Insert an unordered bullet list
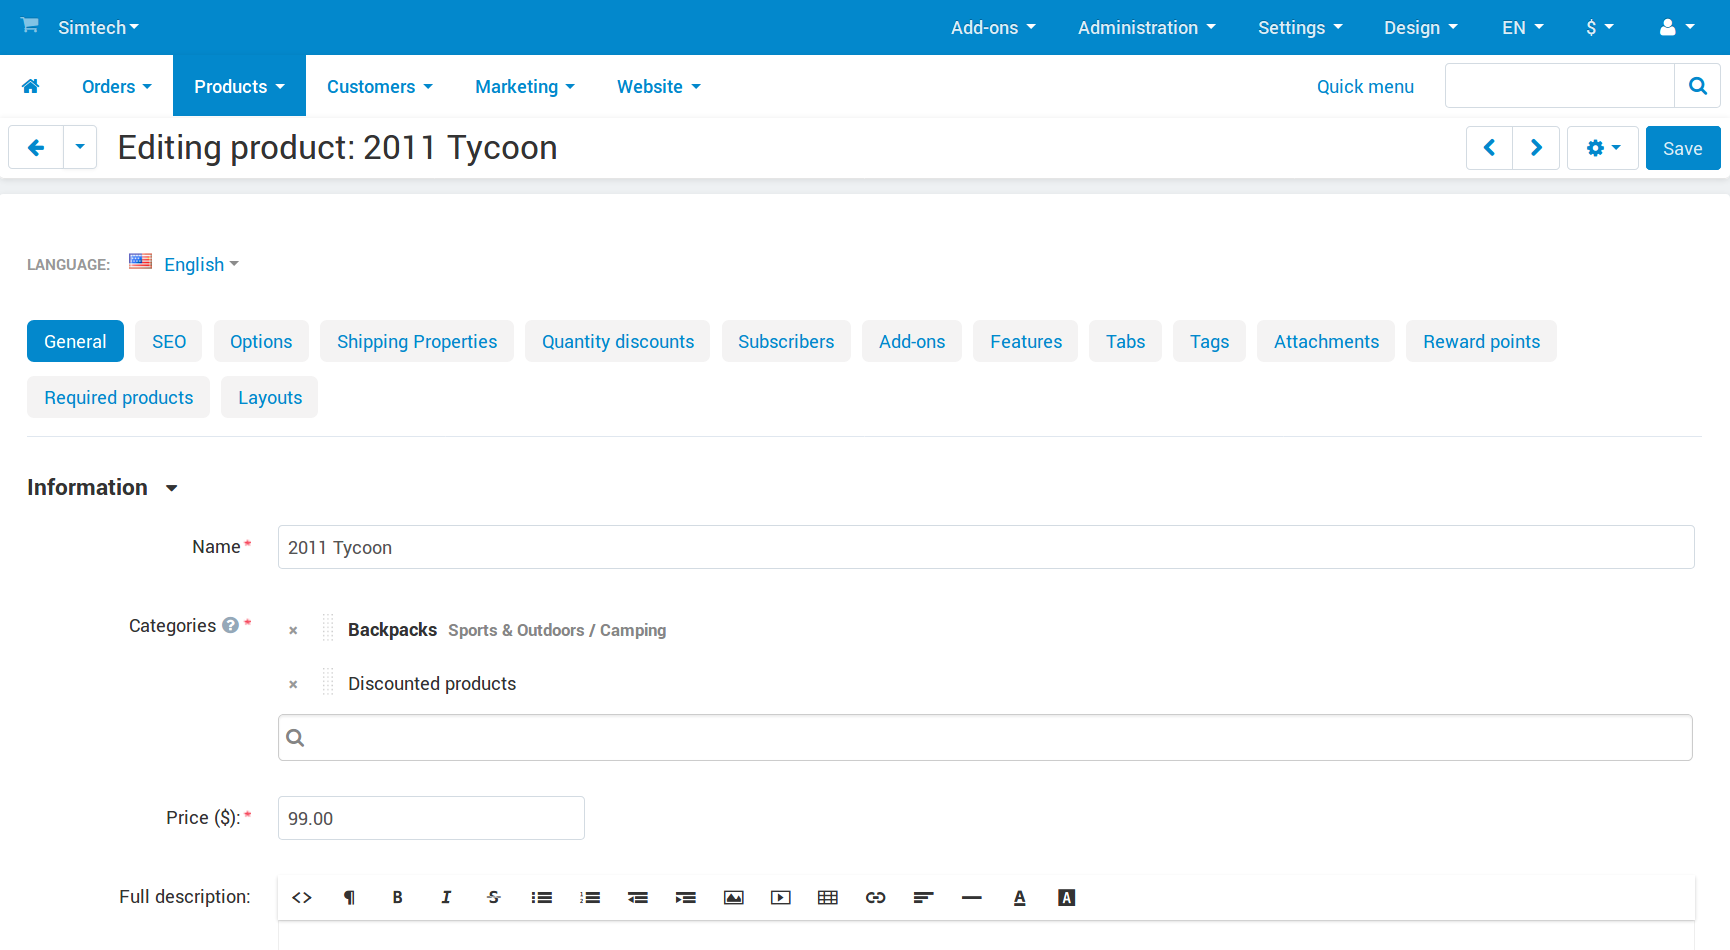Viewport: 1730px width, 950px height. pyautogui.click(x=542, y=898)
